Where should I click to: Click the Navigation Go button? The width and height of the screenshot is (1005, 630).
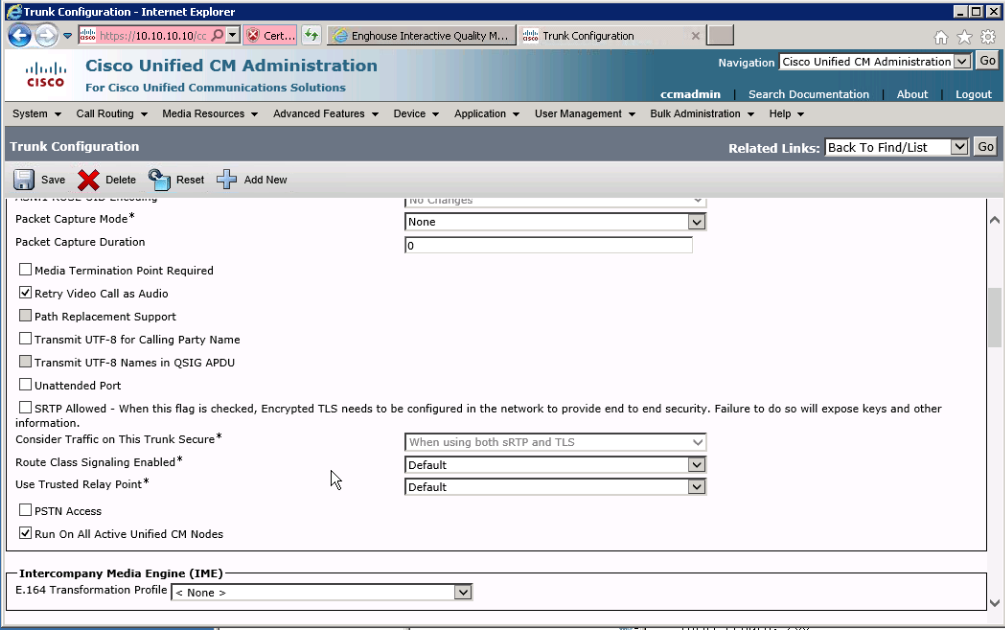tap(988, 61)
